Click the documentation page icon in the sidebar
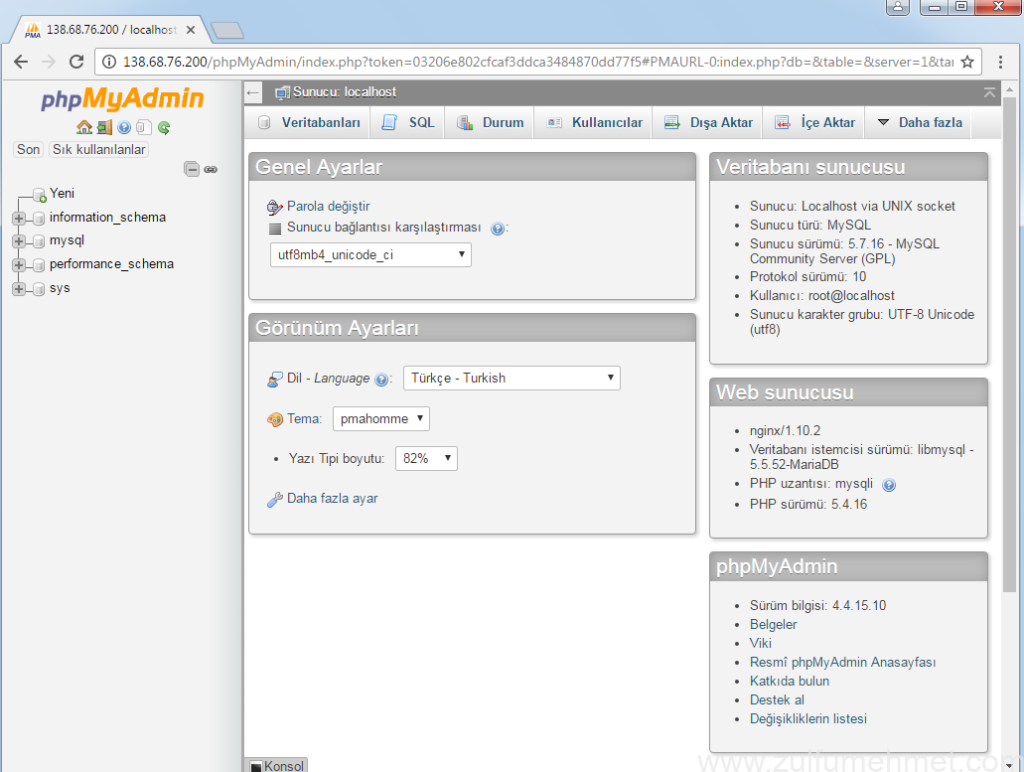Viewport: 1024px width, 772px height. tap(144, 128)
